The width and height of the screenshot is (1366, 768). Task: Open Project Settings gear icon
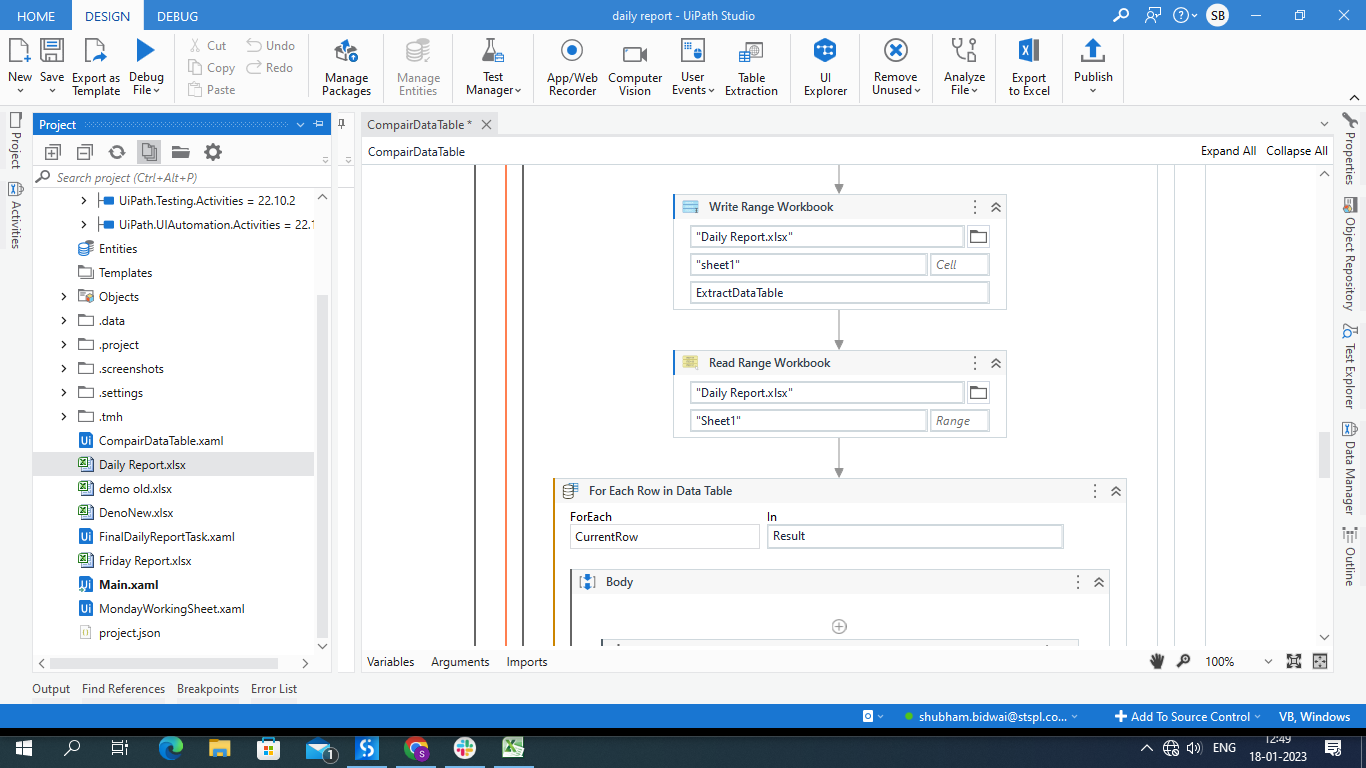pos(213,152)
